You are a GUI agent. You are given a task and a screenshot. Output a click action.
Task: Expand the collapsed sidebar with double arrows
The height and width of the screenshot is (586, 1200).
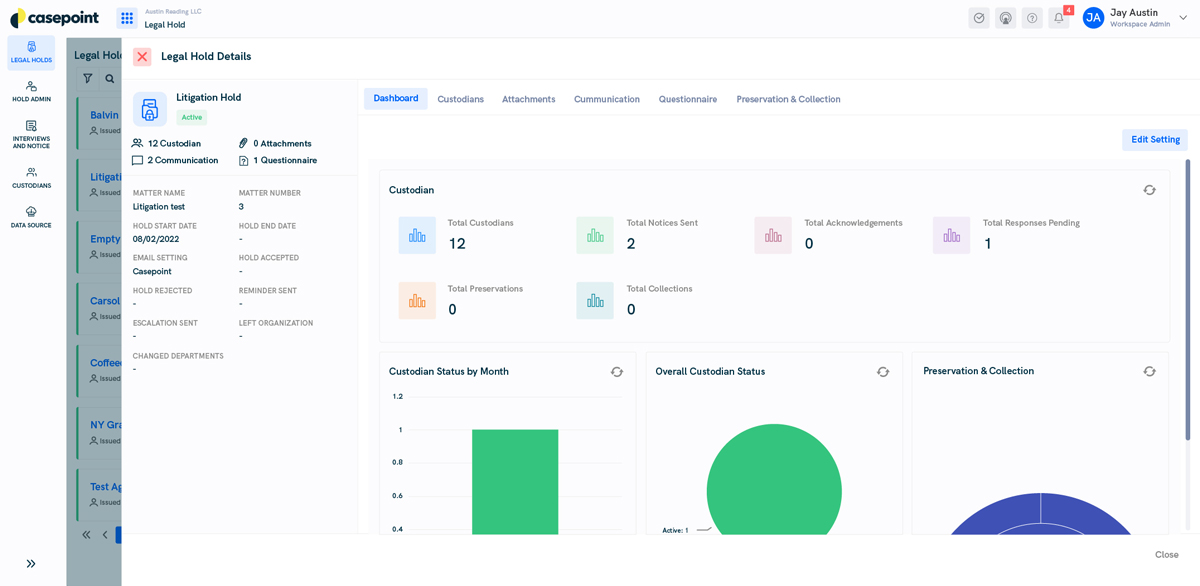click(x=30, y=563)
